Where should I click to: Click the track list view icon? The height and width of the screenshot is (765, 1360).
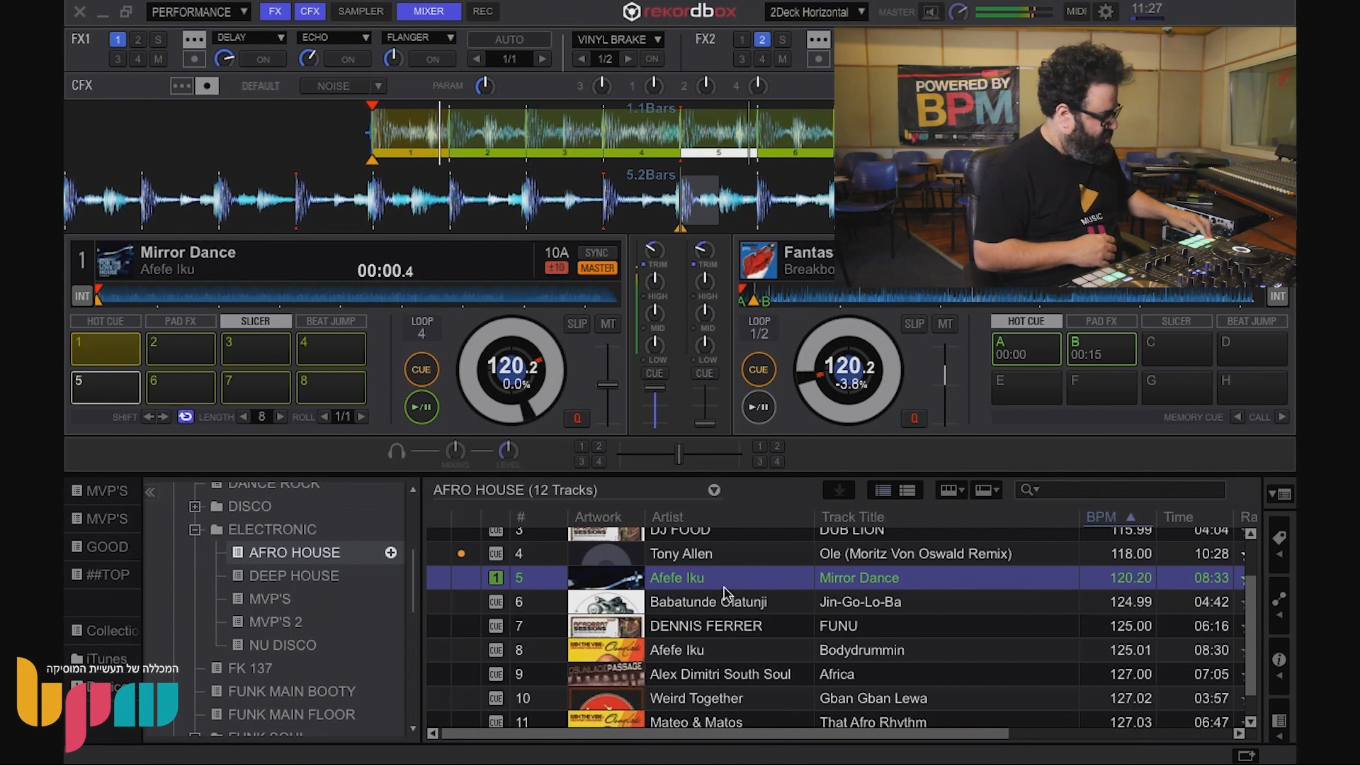[x=882, y=490]
